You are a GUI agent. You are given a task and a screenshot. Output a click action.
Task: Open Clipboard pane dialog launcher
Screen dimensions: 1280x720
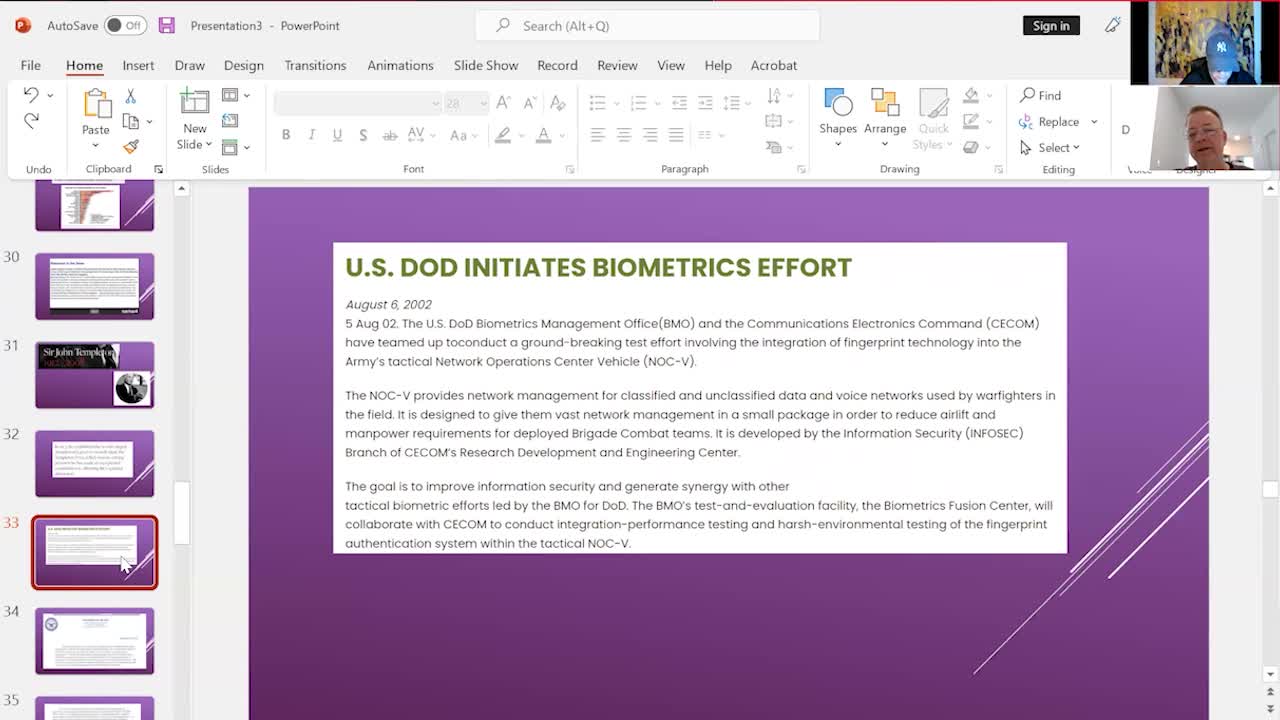point(158,170)
